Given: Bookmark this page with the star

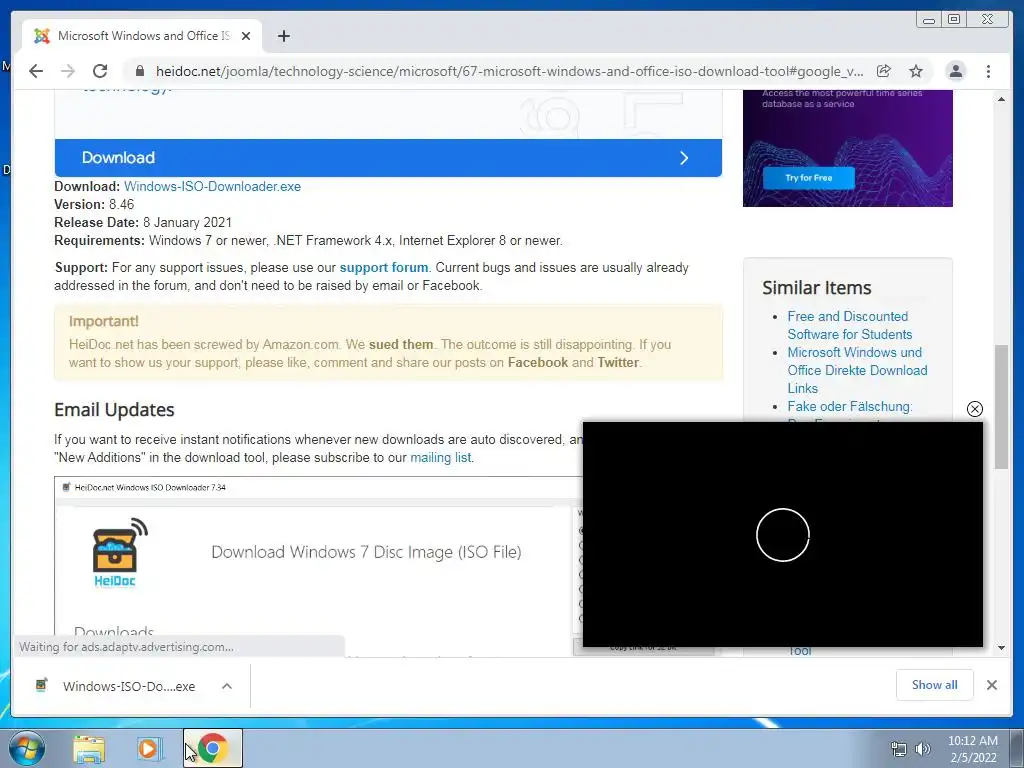Looking at the screenshot, I should point(916,71).
